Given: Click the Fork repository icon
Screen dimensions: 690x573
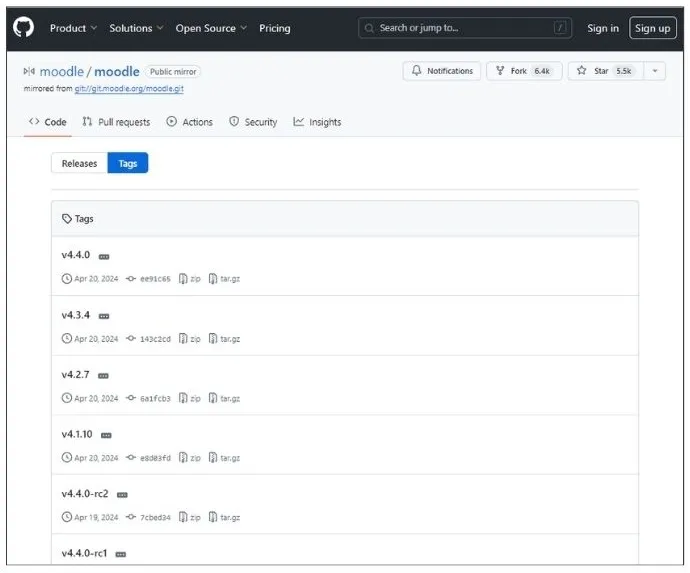Looking at the screenshot, I should 500,71.
